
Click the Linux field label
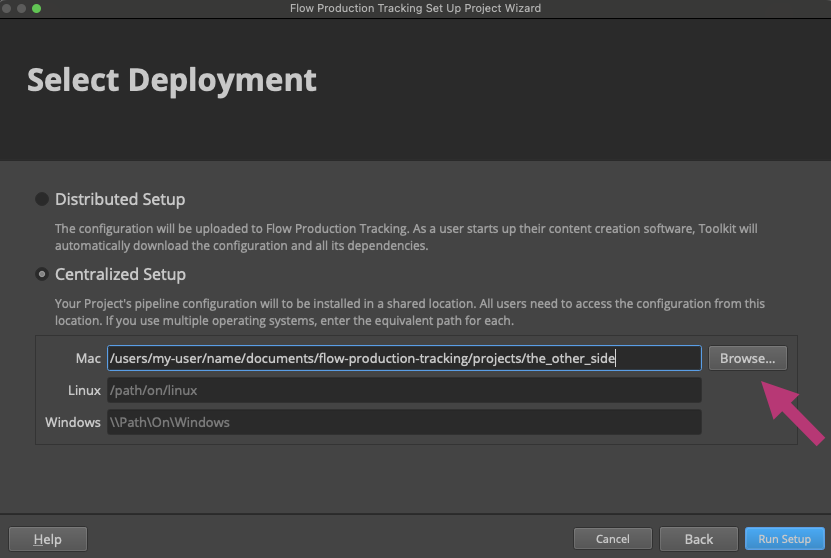click(x=84, y=390)
